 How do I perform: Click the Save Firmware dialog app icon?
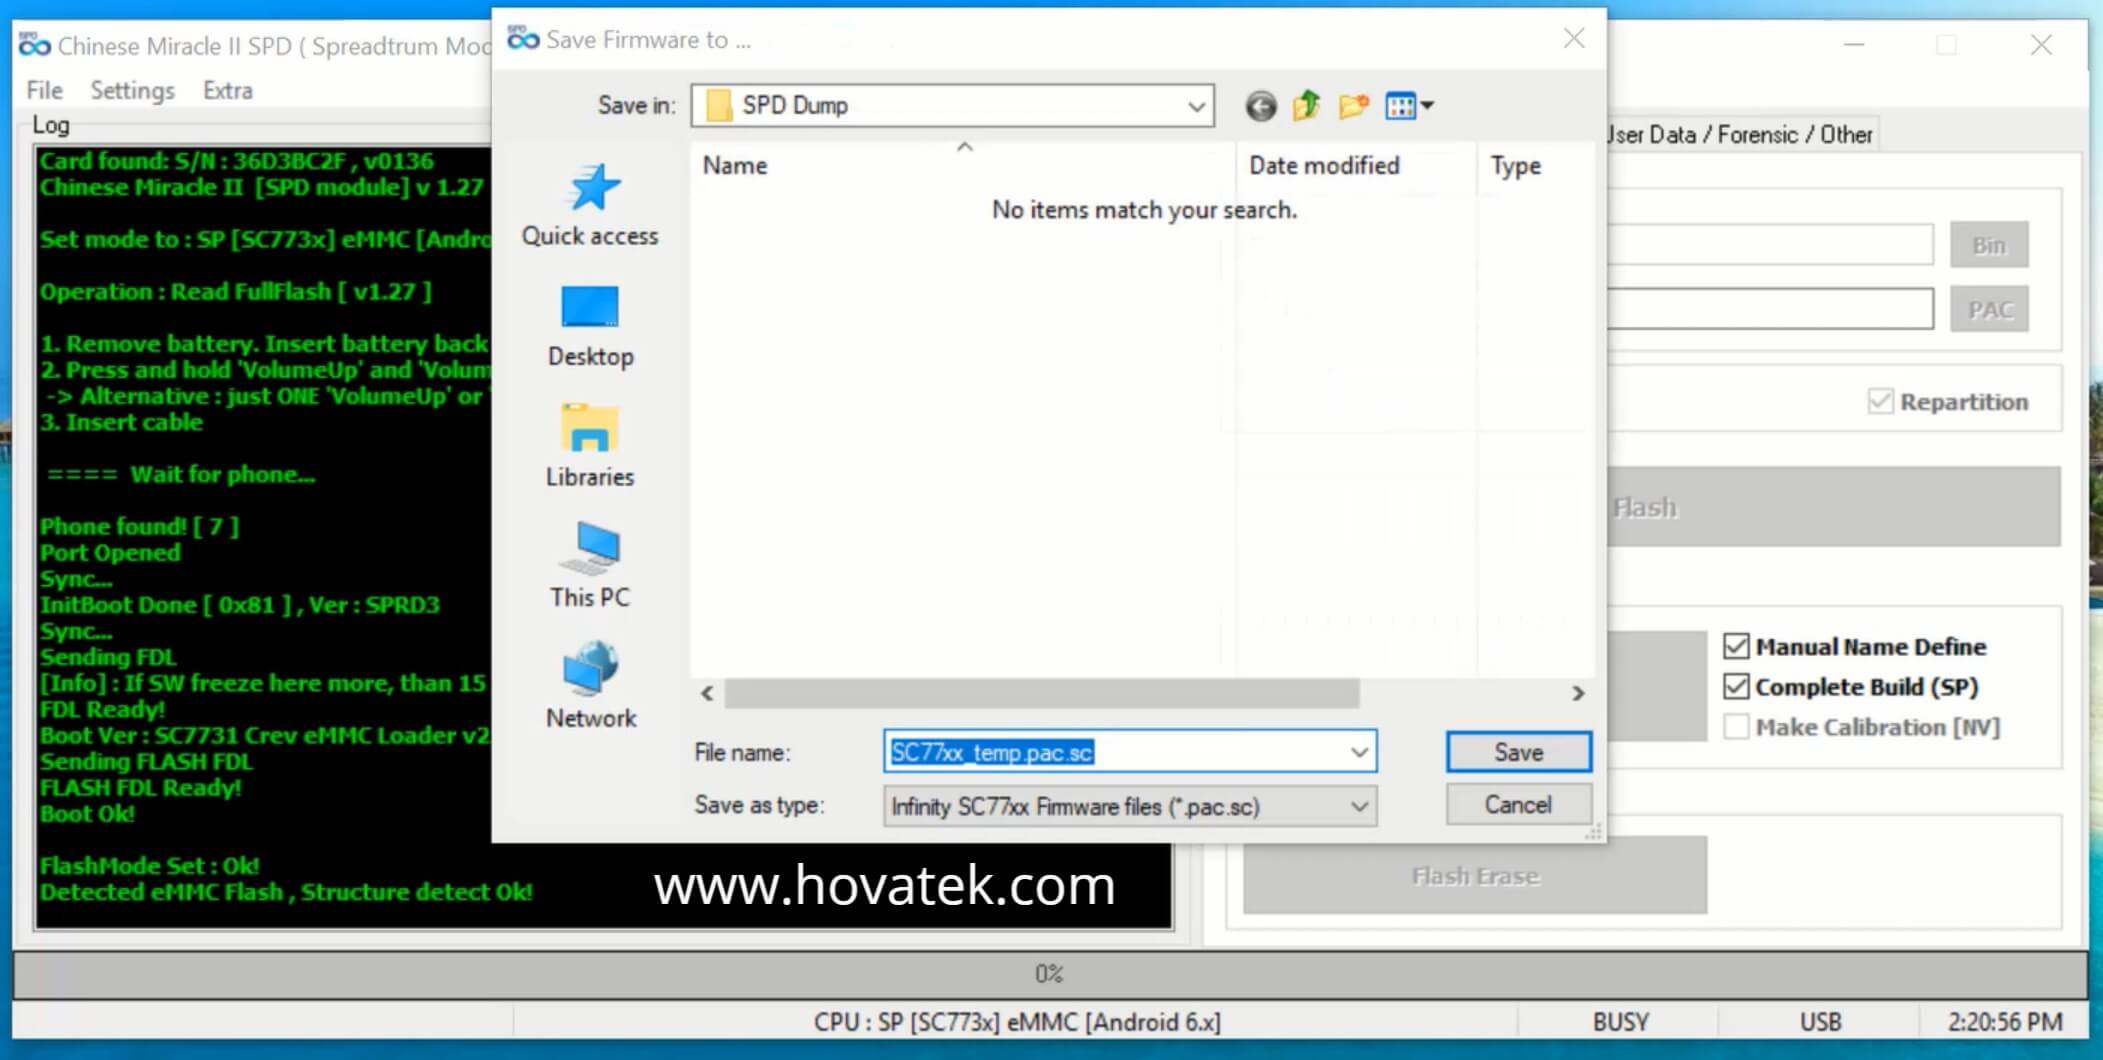pos(523,39)
